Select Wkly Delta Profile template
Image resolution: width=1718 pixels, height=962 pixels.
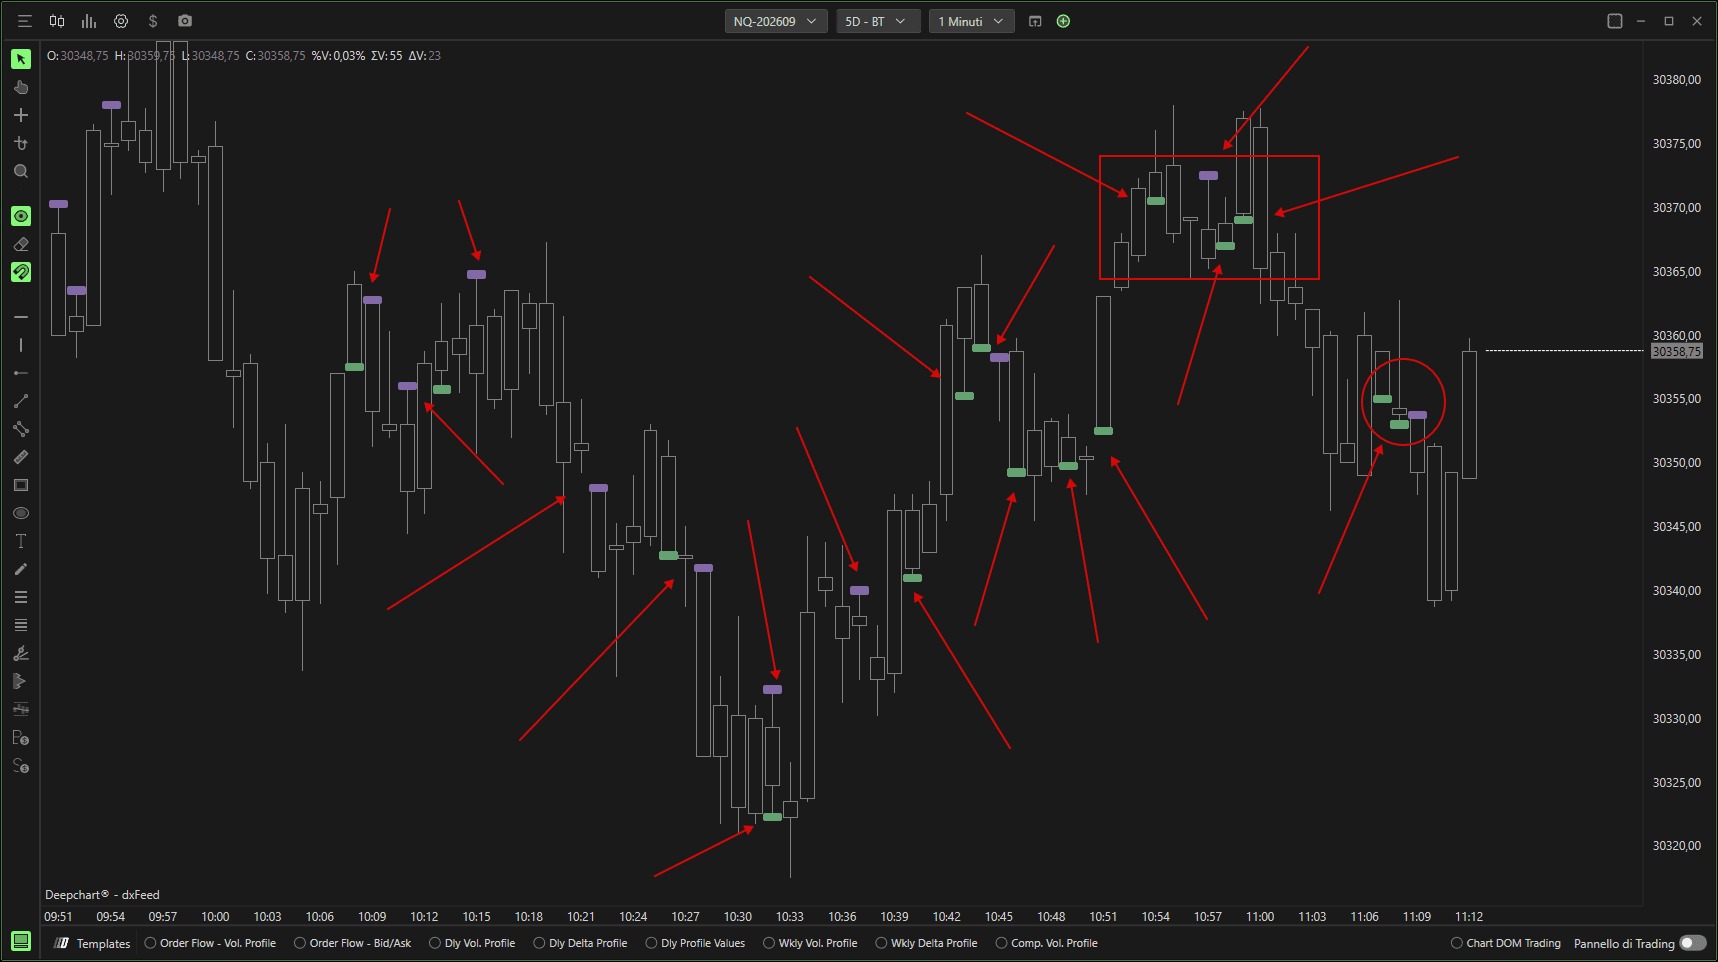pyautogui.click(x=927, y=943)
